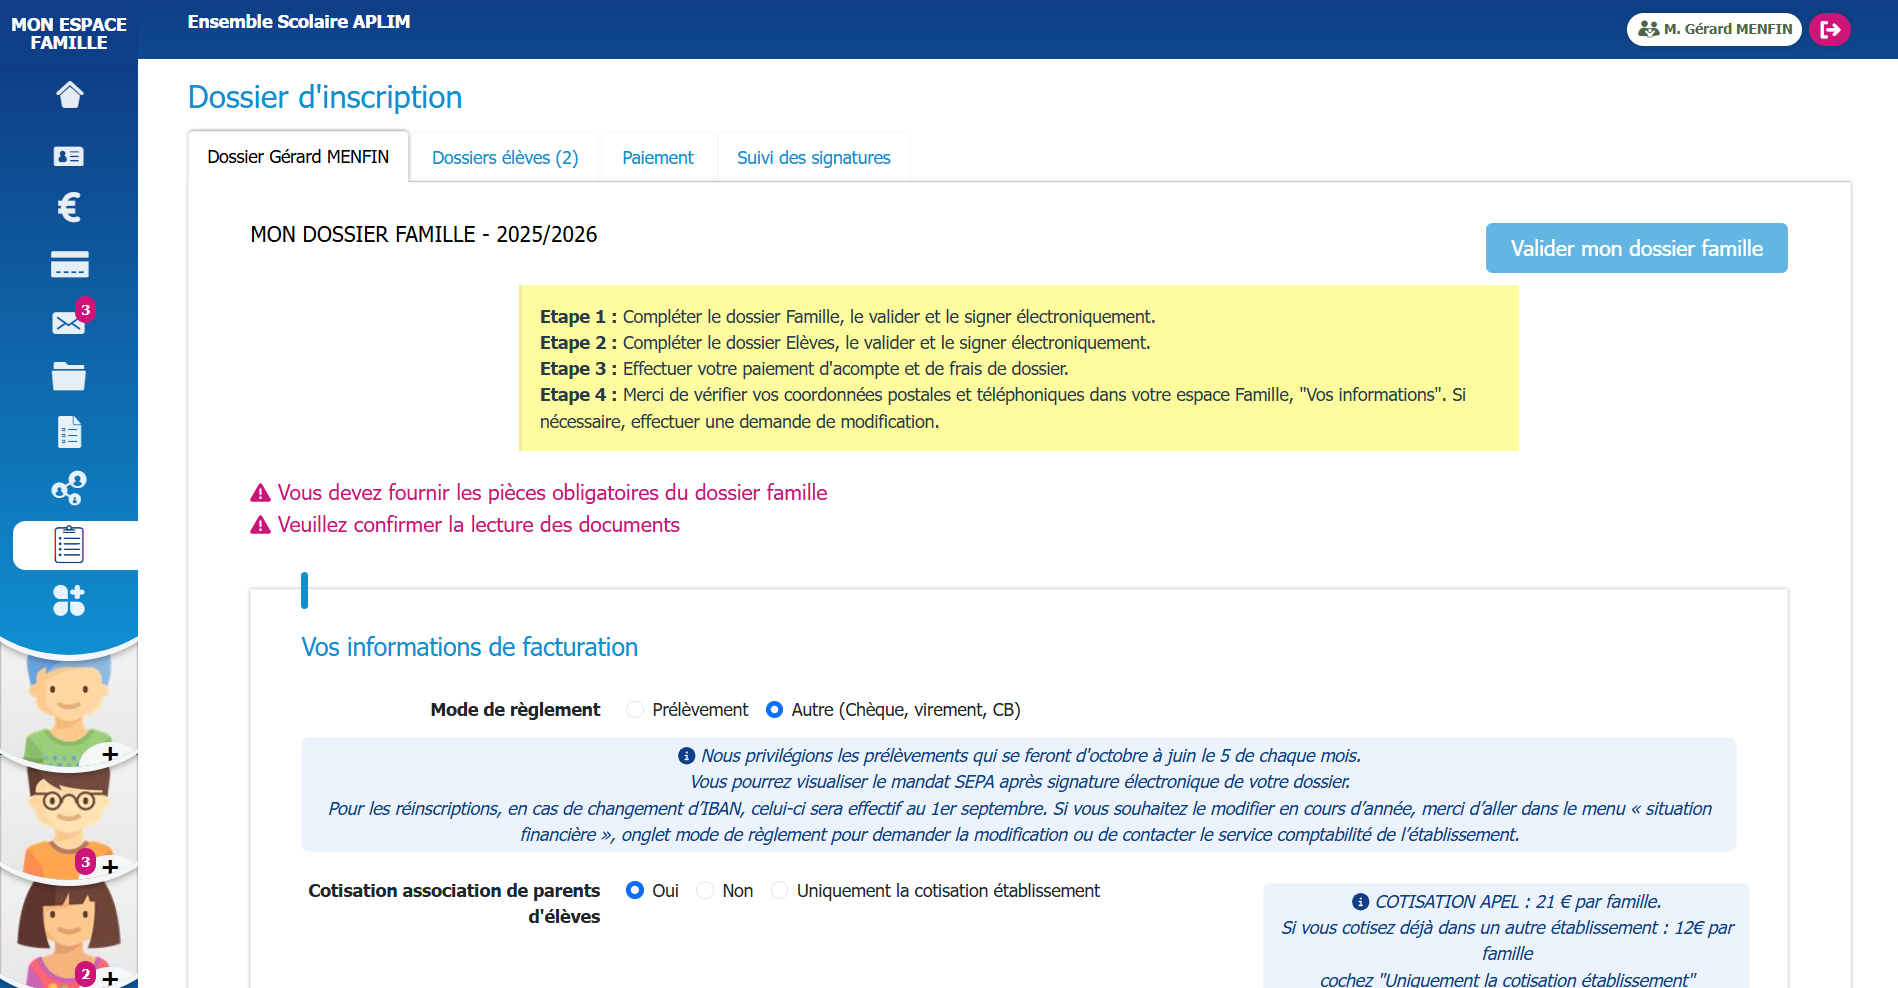
Task: Select the active clipboard registration icon
Action: [x=69, y=545]
